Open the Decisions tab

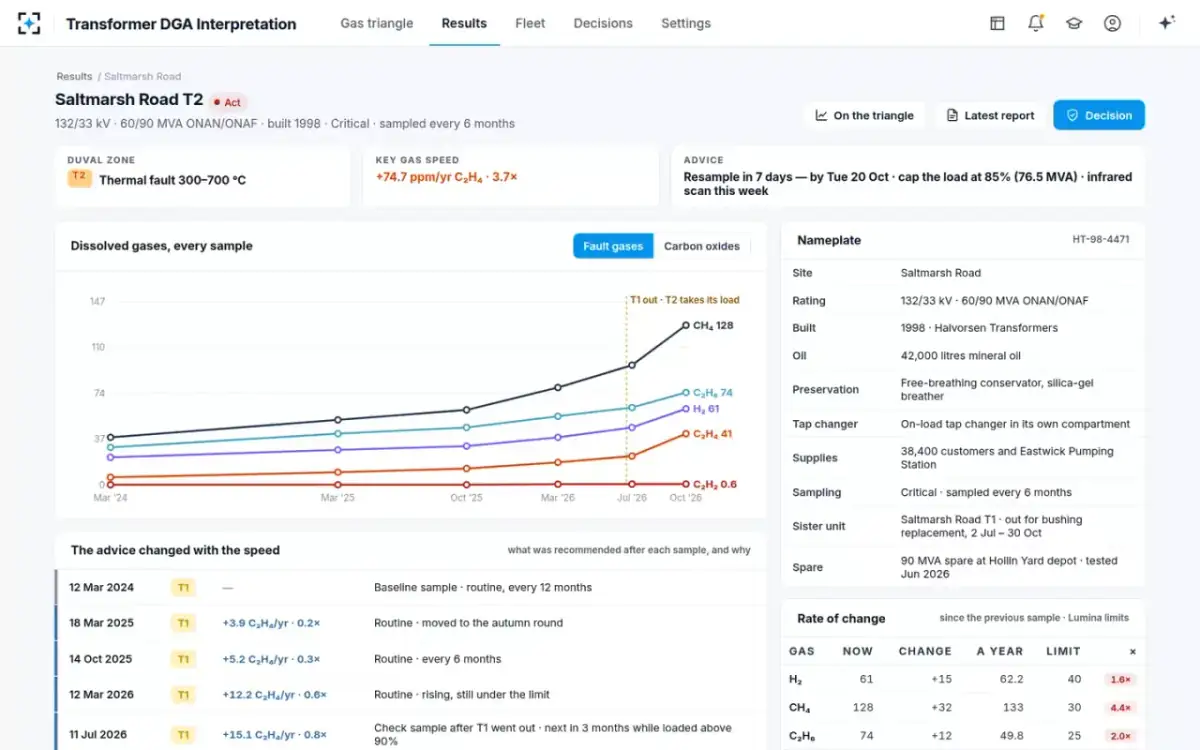603,23
